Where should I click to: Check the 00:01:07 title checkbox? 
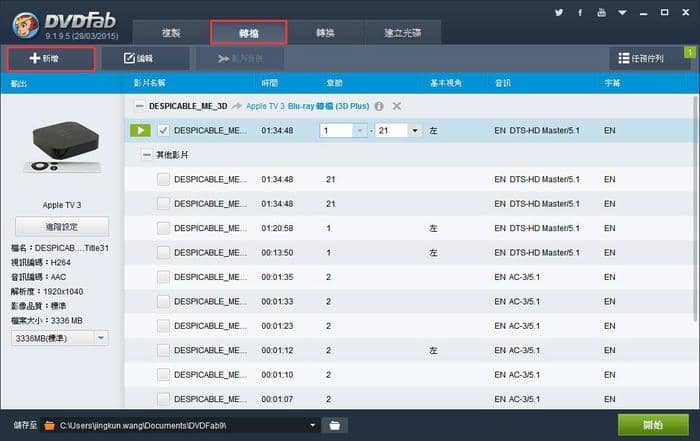coord(163,399)
